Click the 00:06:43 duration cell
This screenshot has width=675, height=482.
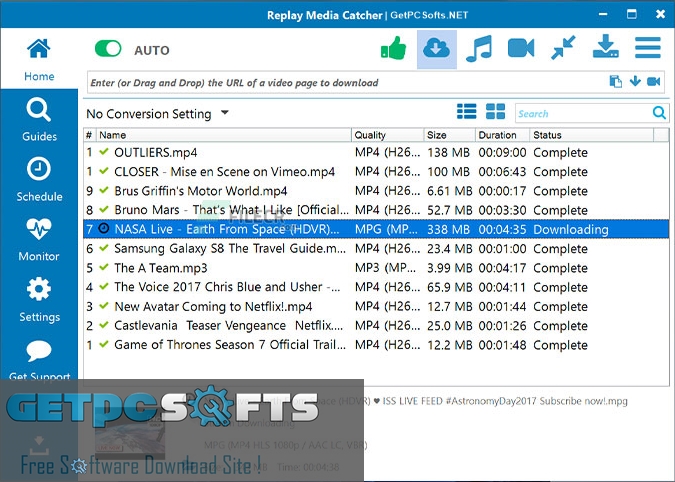point(502,172)
